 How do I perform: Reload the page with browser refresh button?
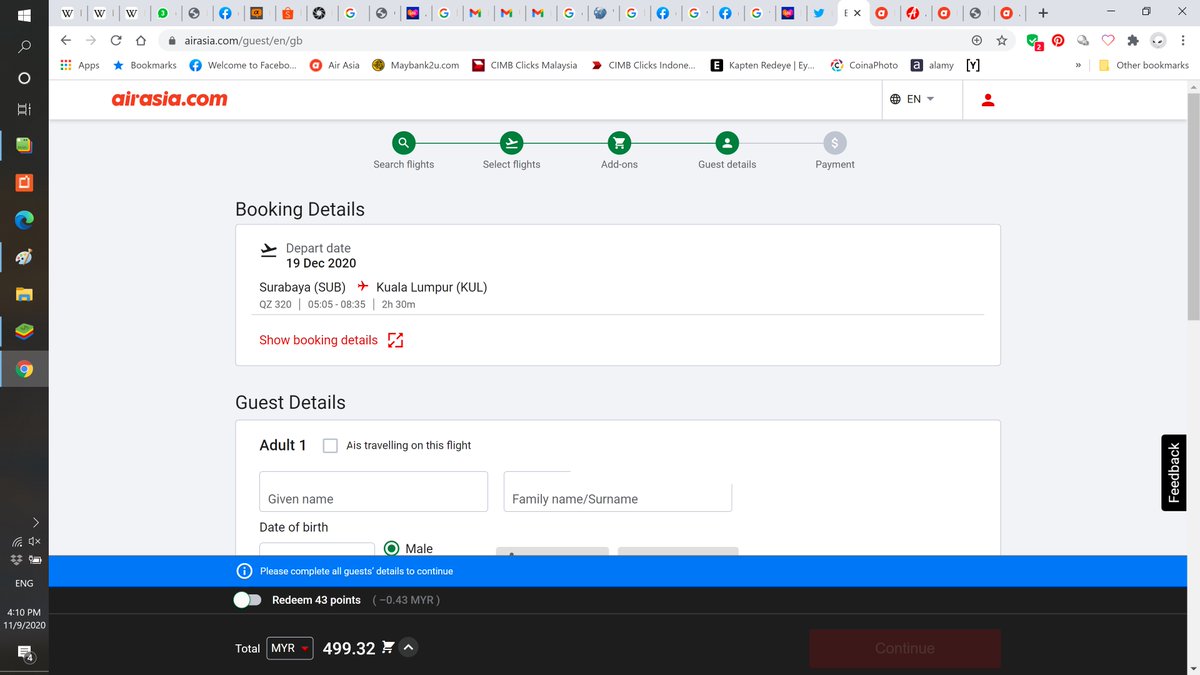(116, 41)
